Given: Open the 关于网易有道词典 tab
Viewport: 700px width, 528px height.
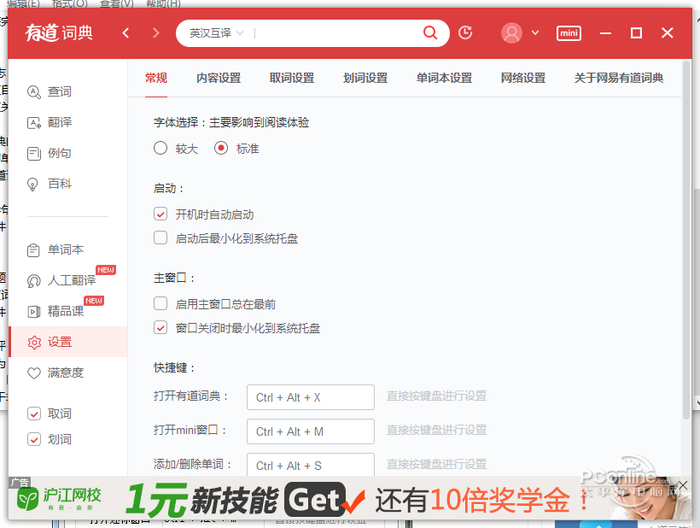Looking at the screenshot, I should (x=618, y=78).
